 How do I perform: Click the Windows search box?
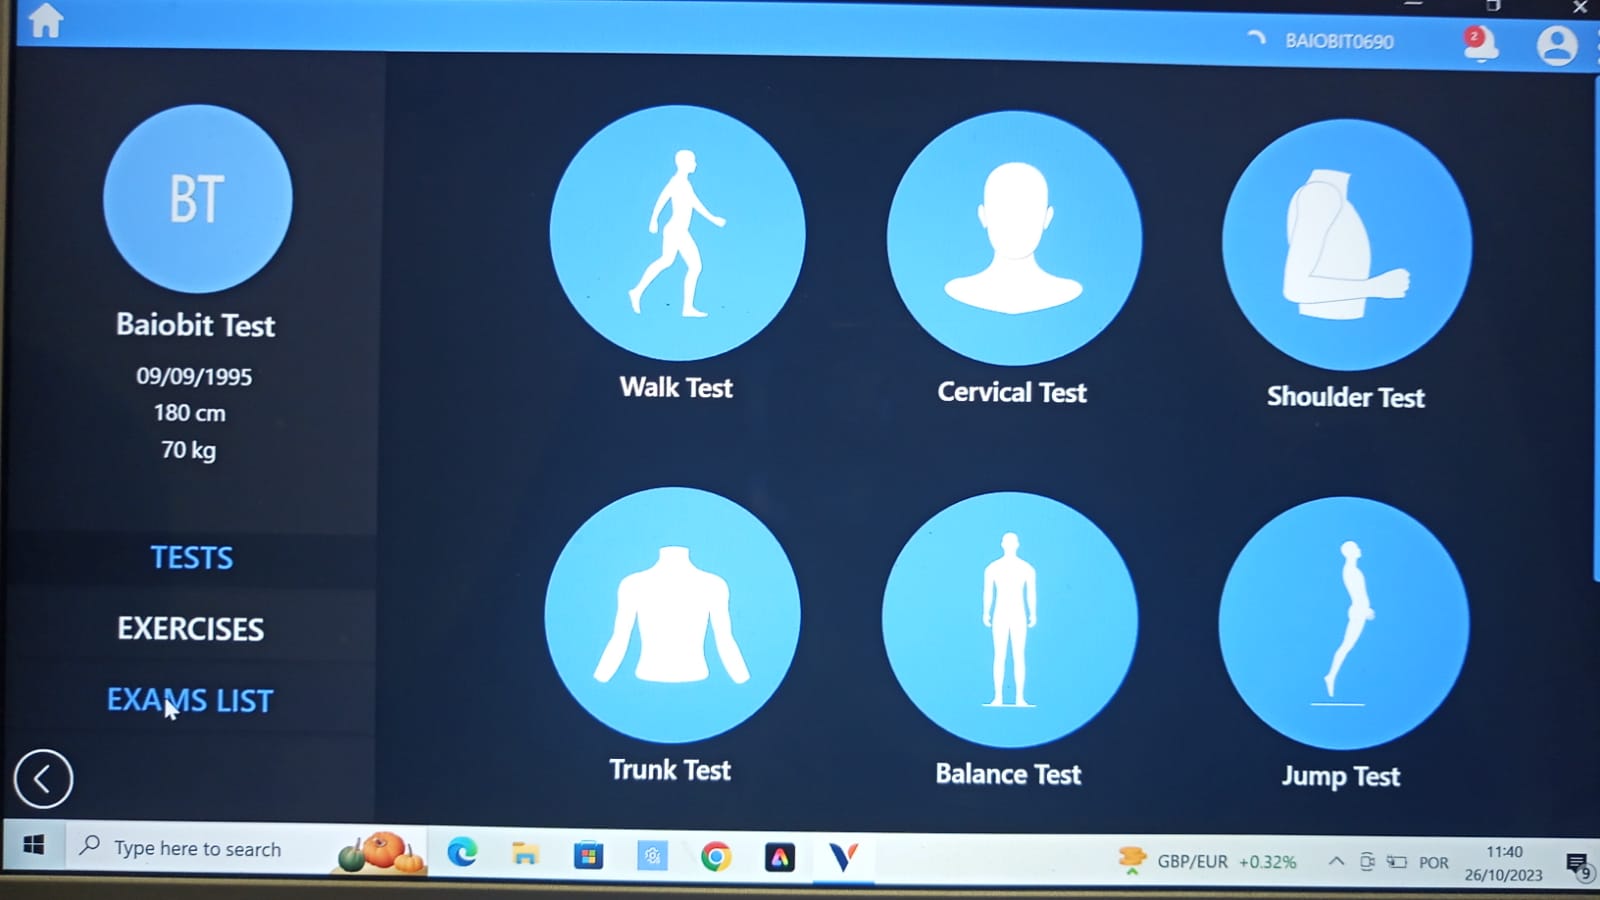point(200,849)
